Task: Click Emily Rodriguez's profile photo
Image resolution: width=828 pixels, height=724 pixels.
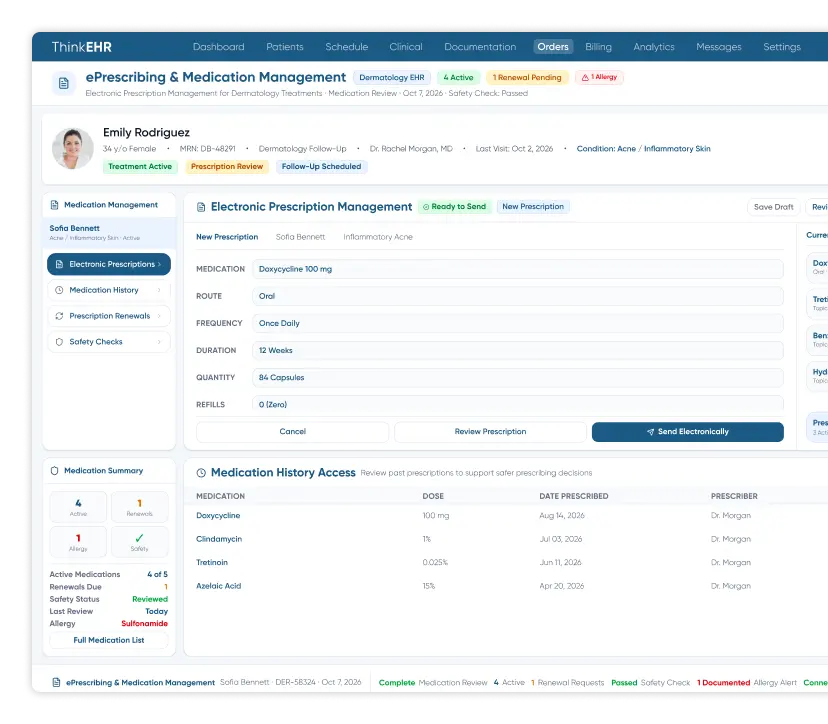Action: pyautogui.click(x=73, y=148)
